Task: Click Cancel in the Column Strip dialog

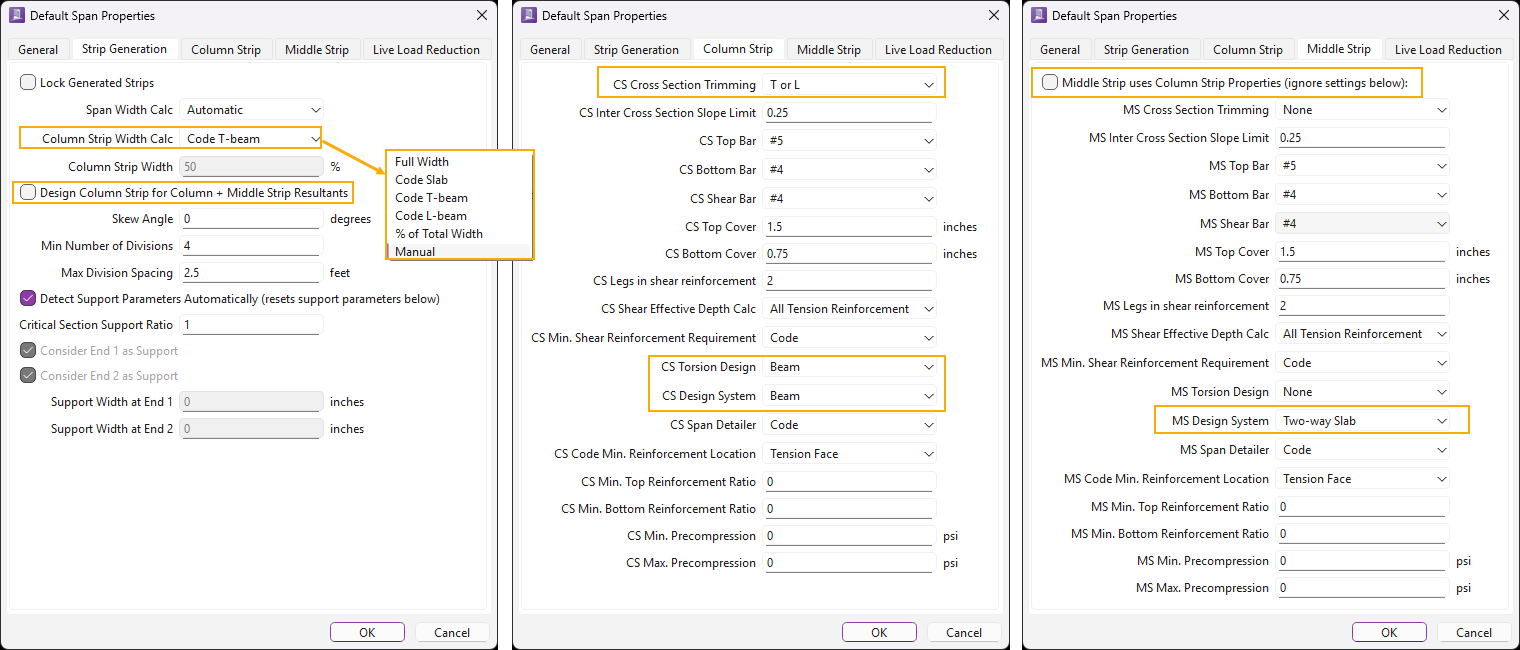Action: tap(964, 632)
